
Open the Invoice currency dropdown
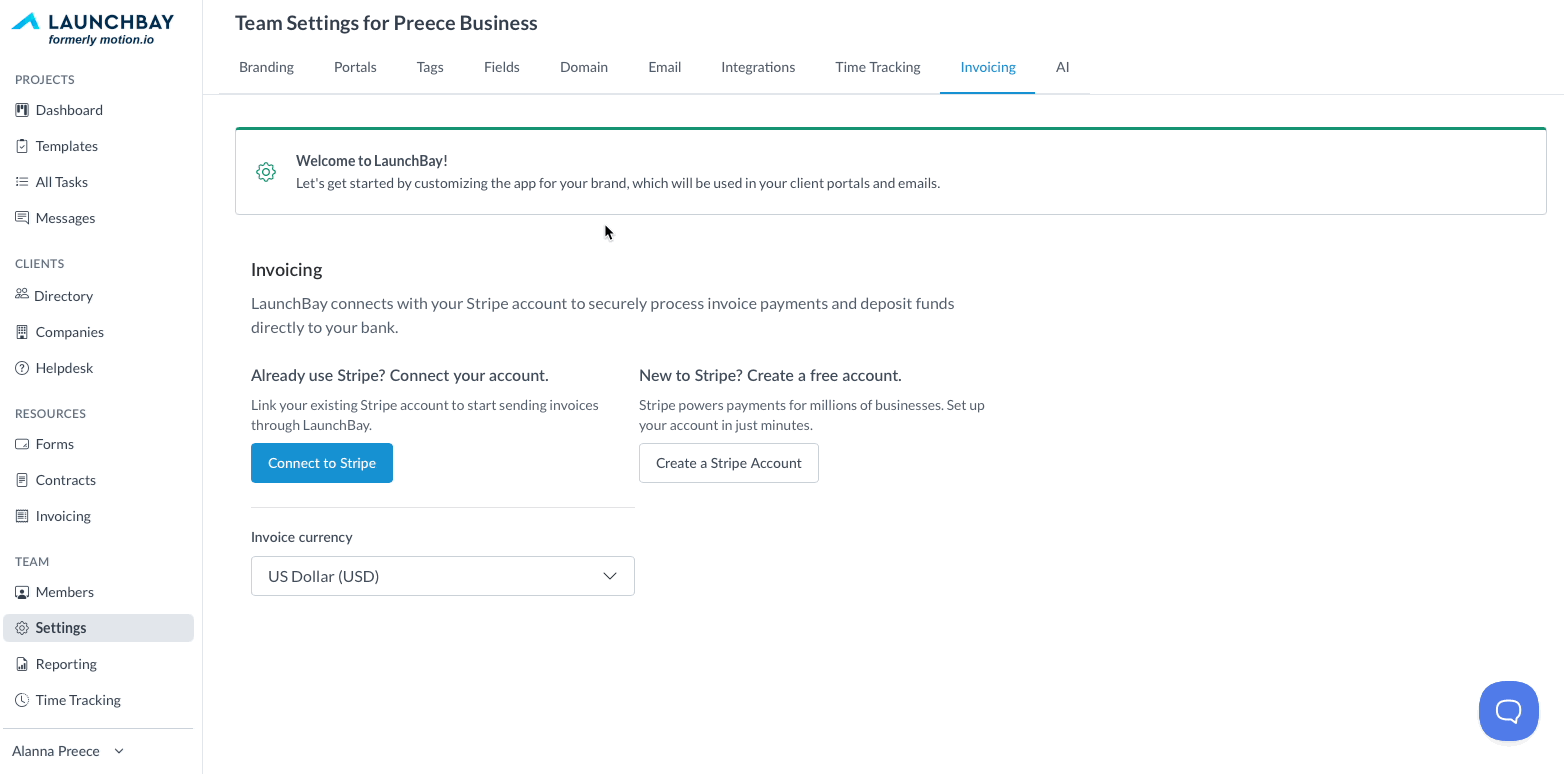click(443, 576)
